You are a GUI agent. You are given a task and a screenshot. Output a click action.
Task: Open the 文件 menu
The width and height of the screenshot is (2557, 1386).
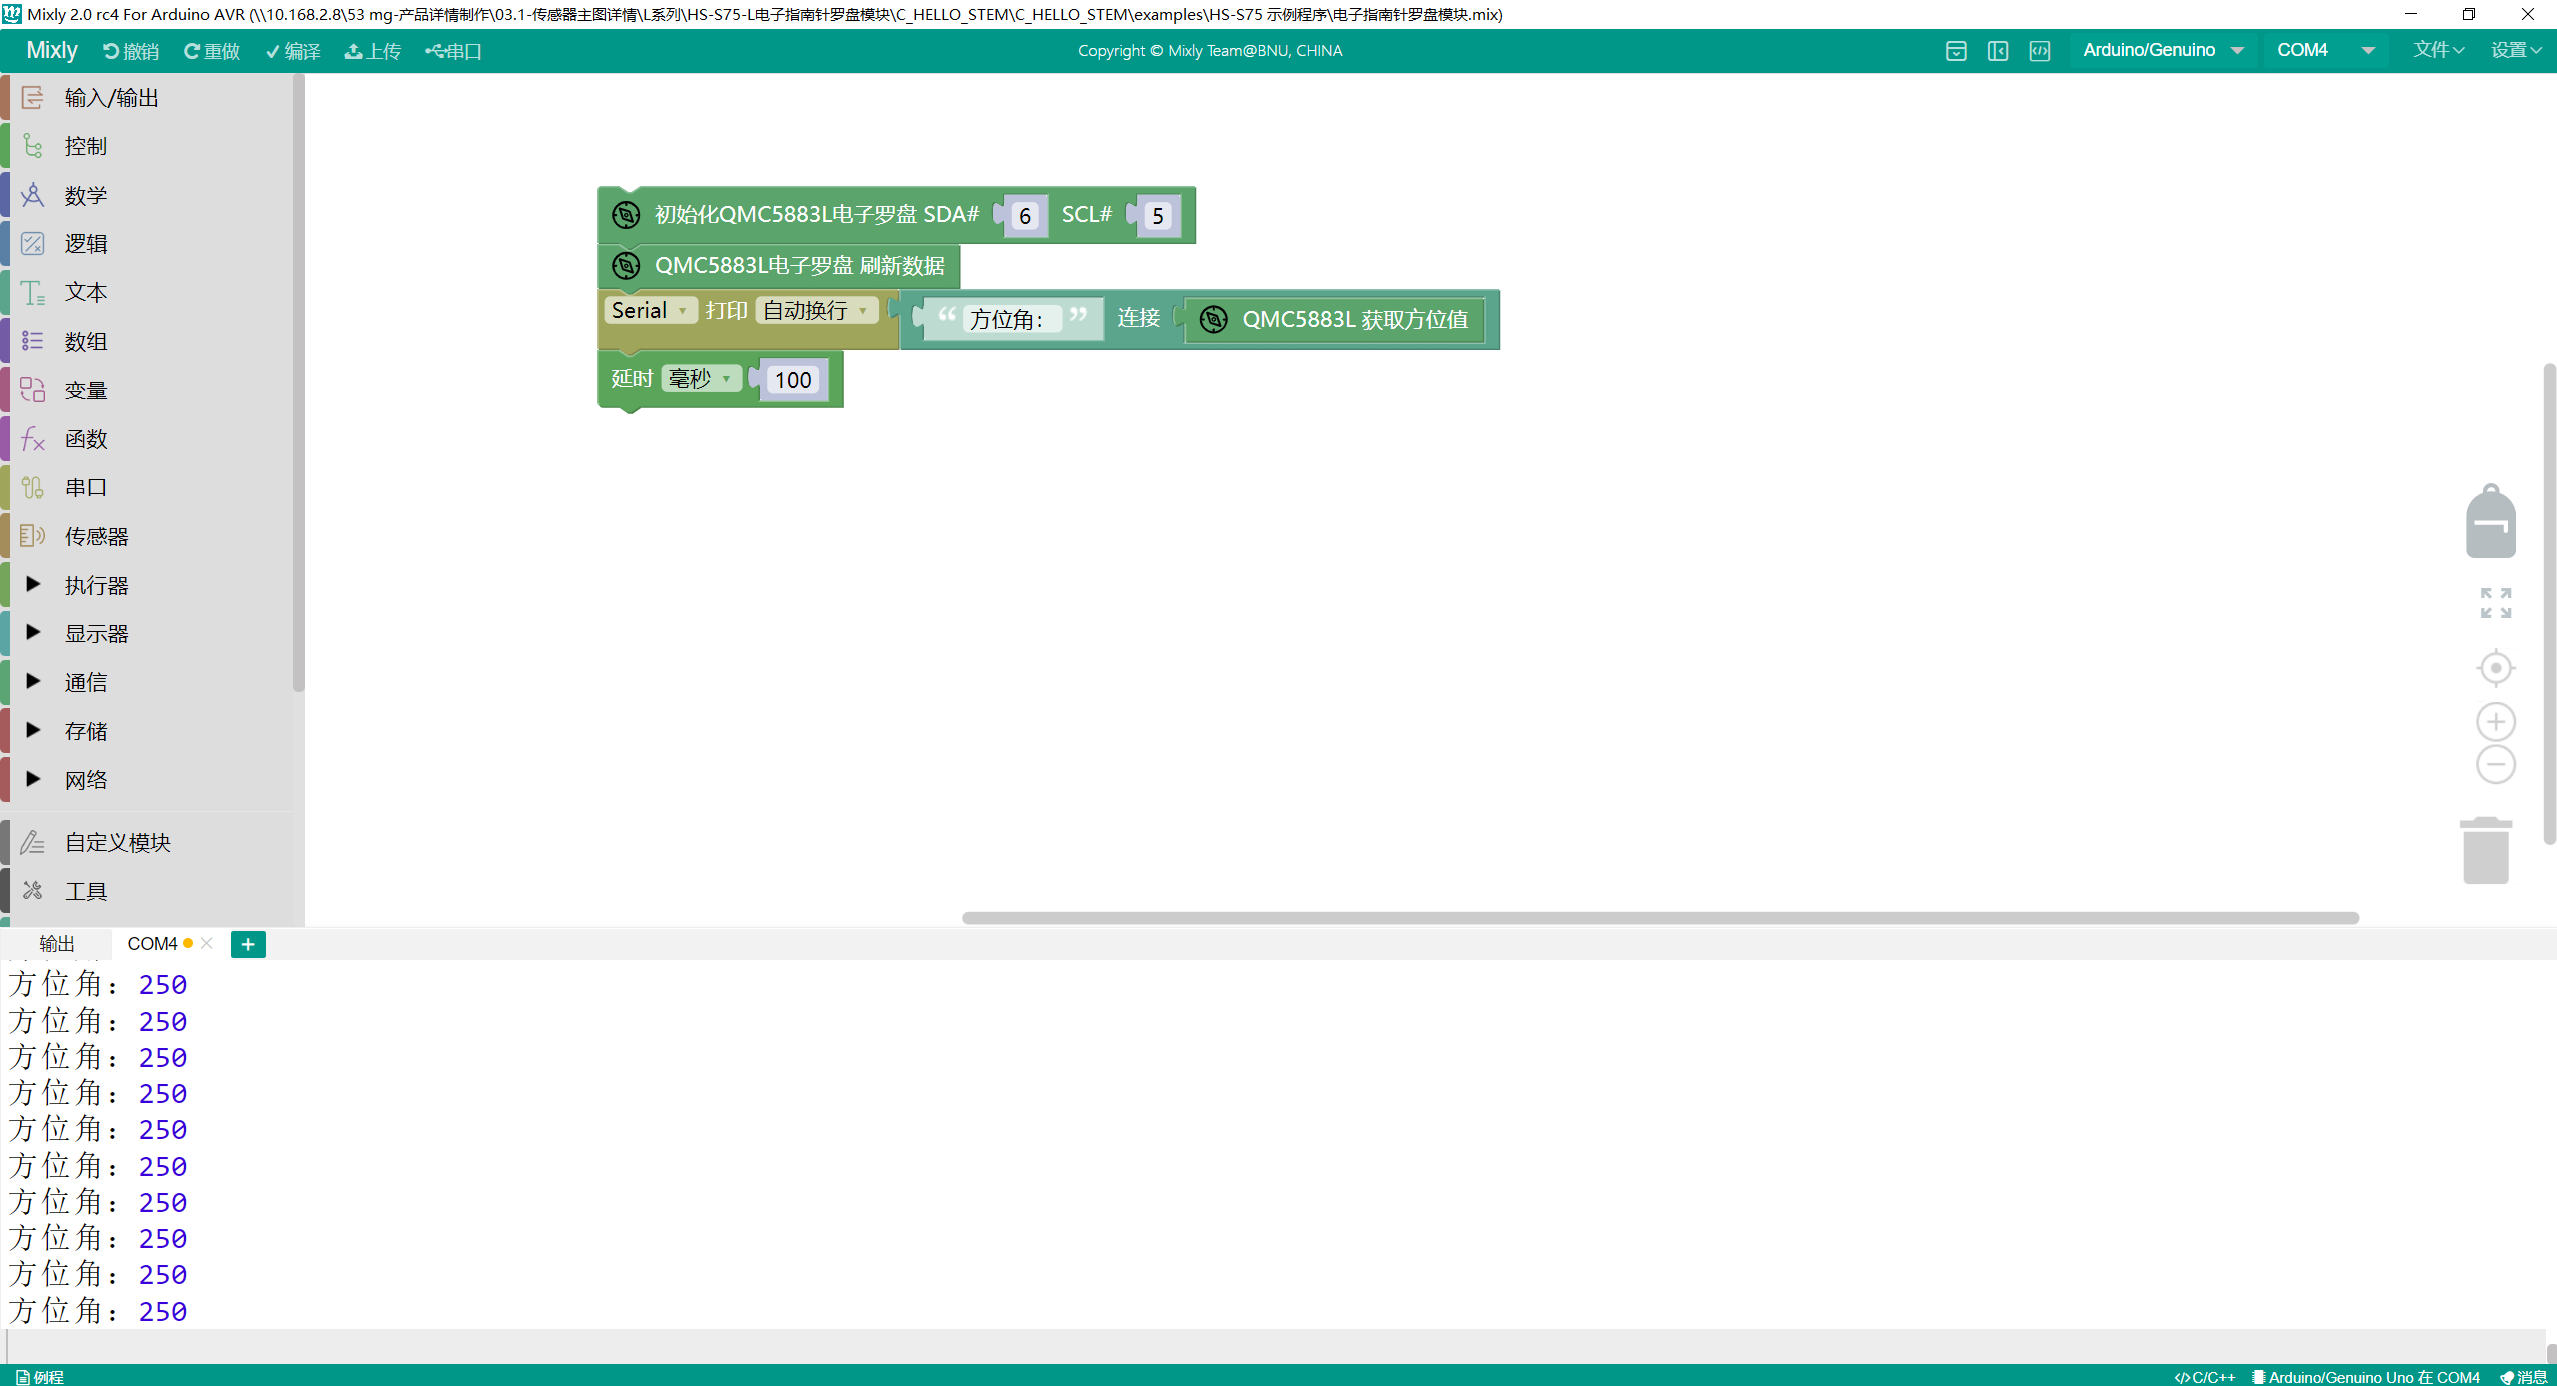click(x=2437, y=50)
